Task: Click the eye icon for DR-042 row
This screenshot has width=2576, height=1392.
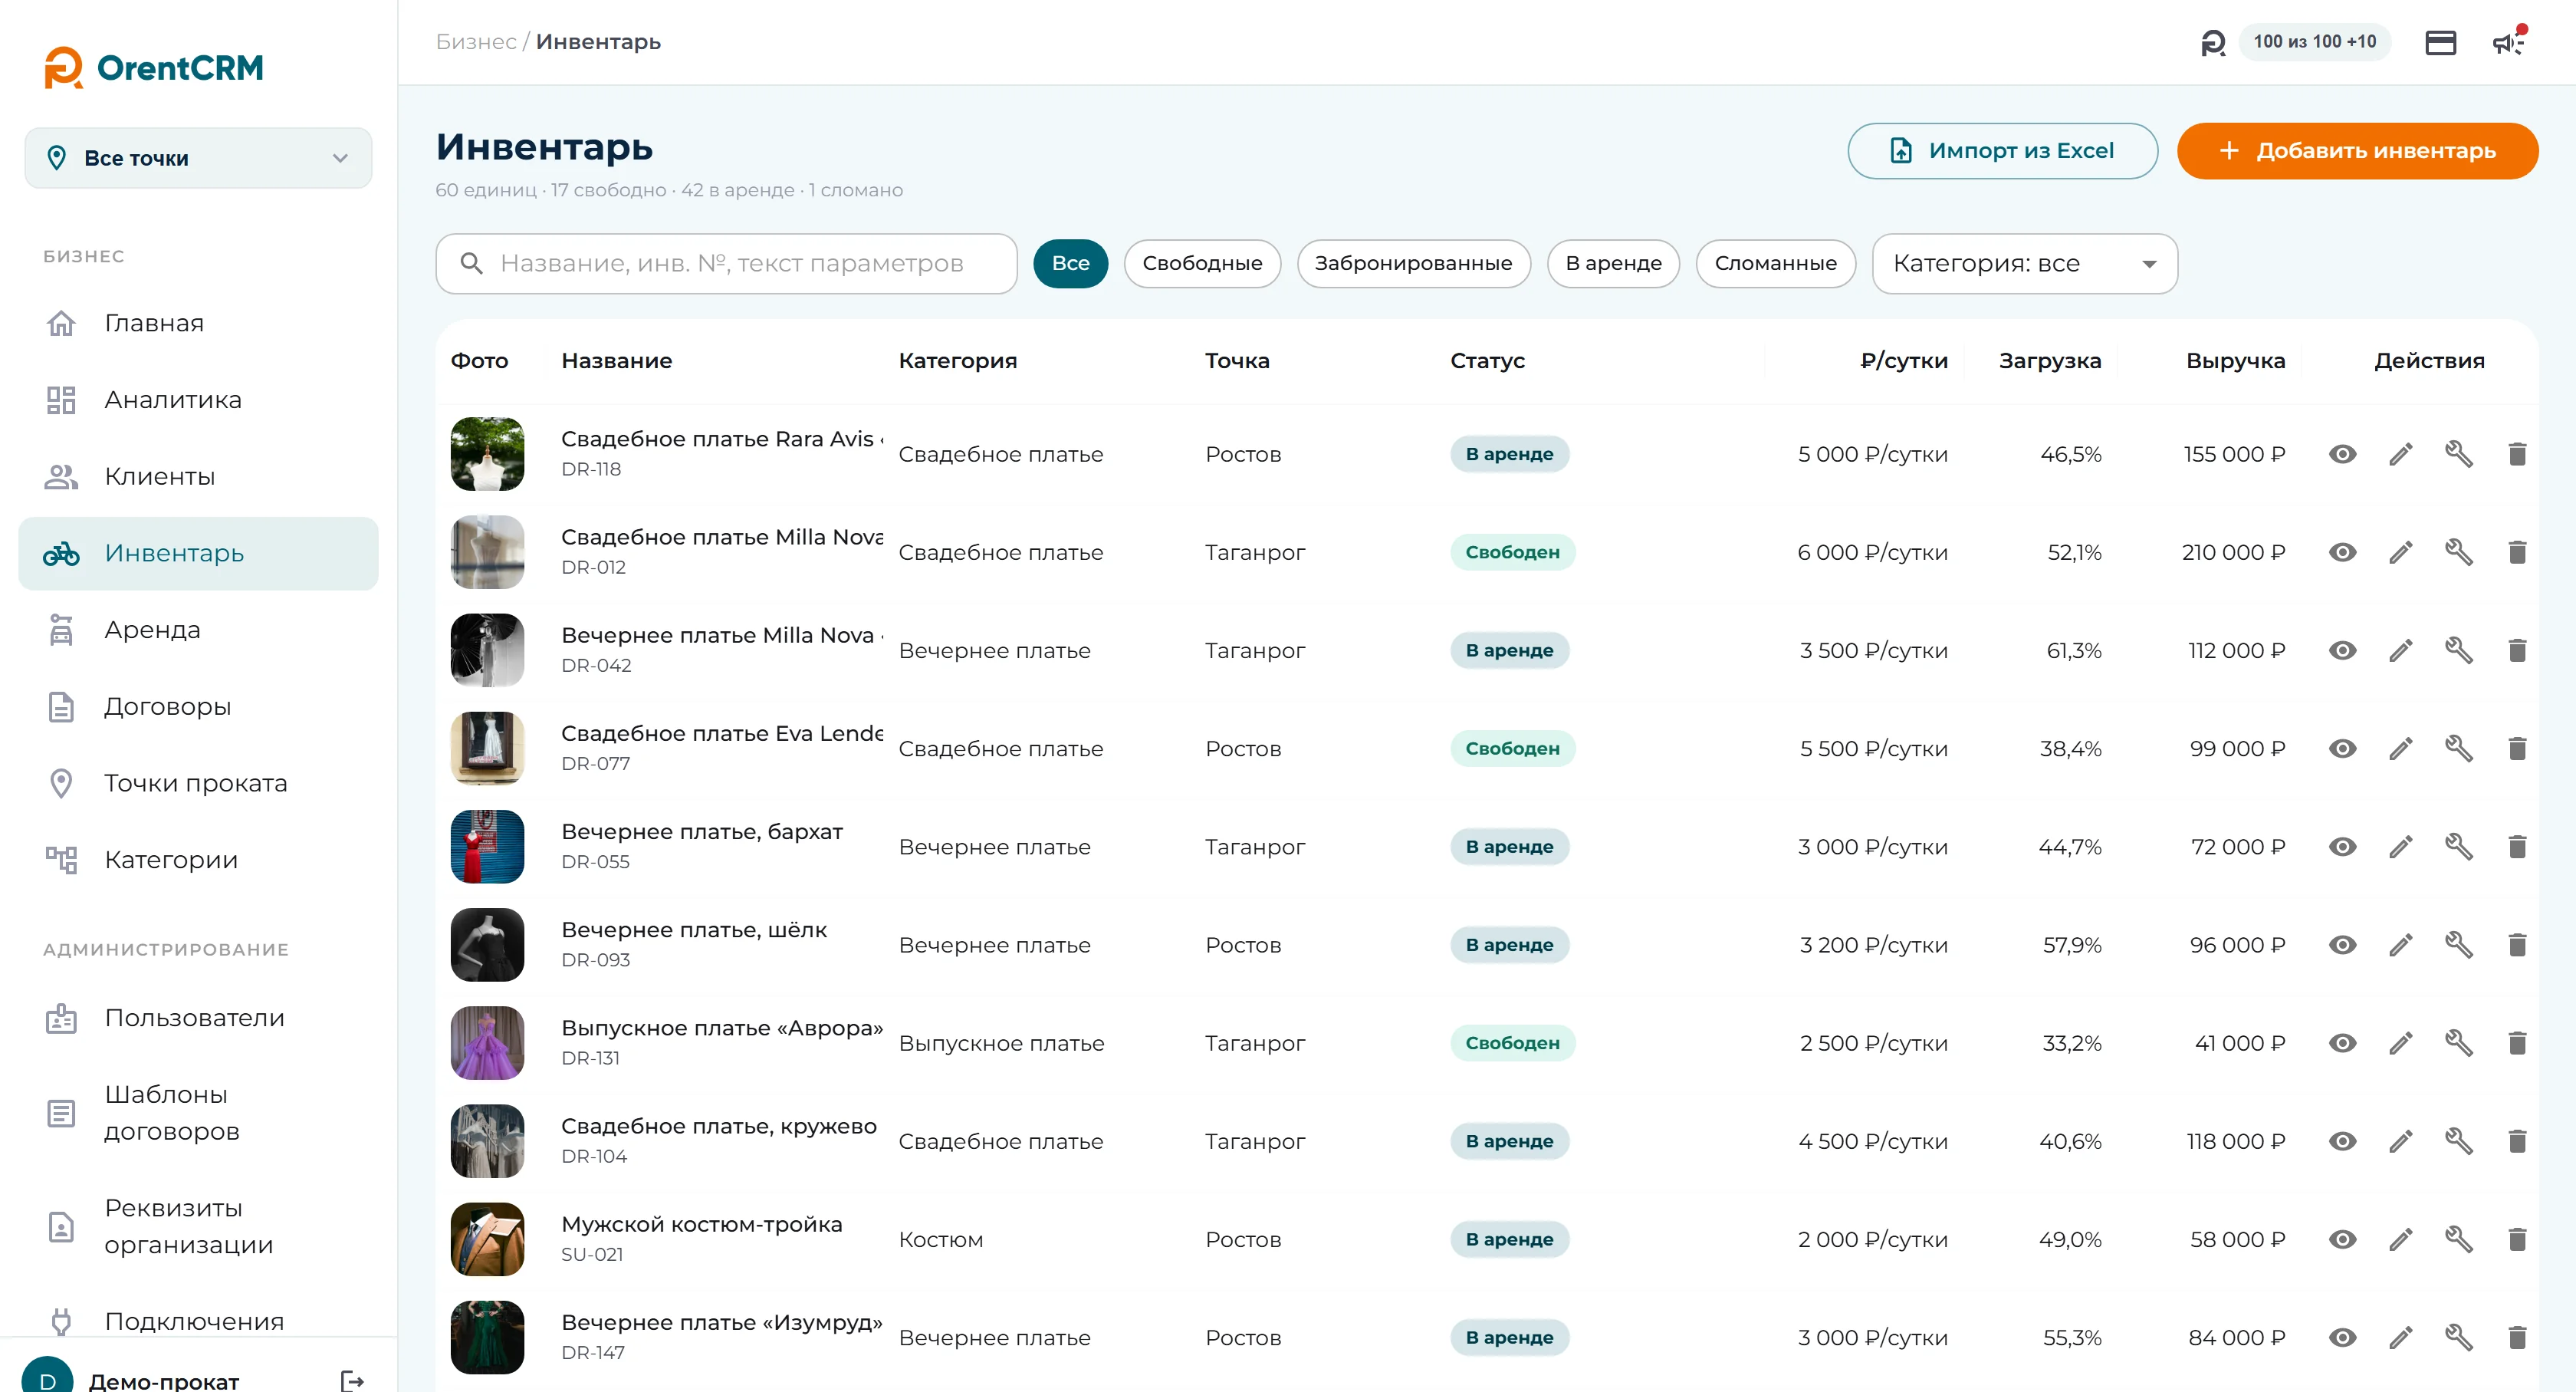Action: coord(2342,650)
